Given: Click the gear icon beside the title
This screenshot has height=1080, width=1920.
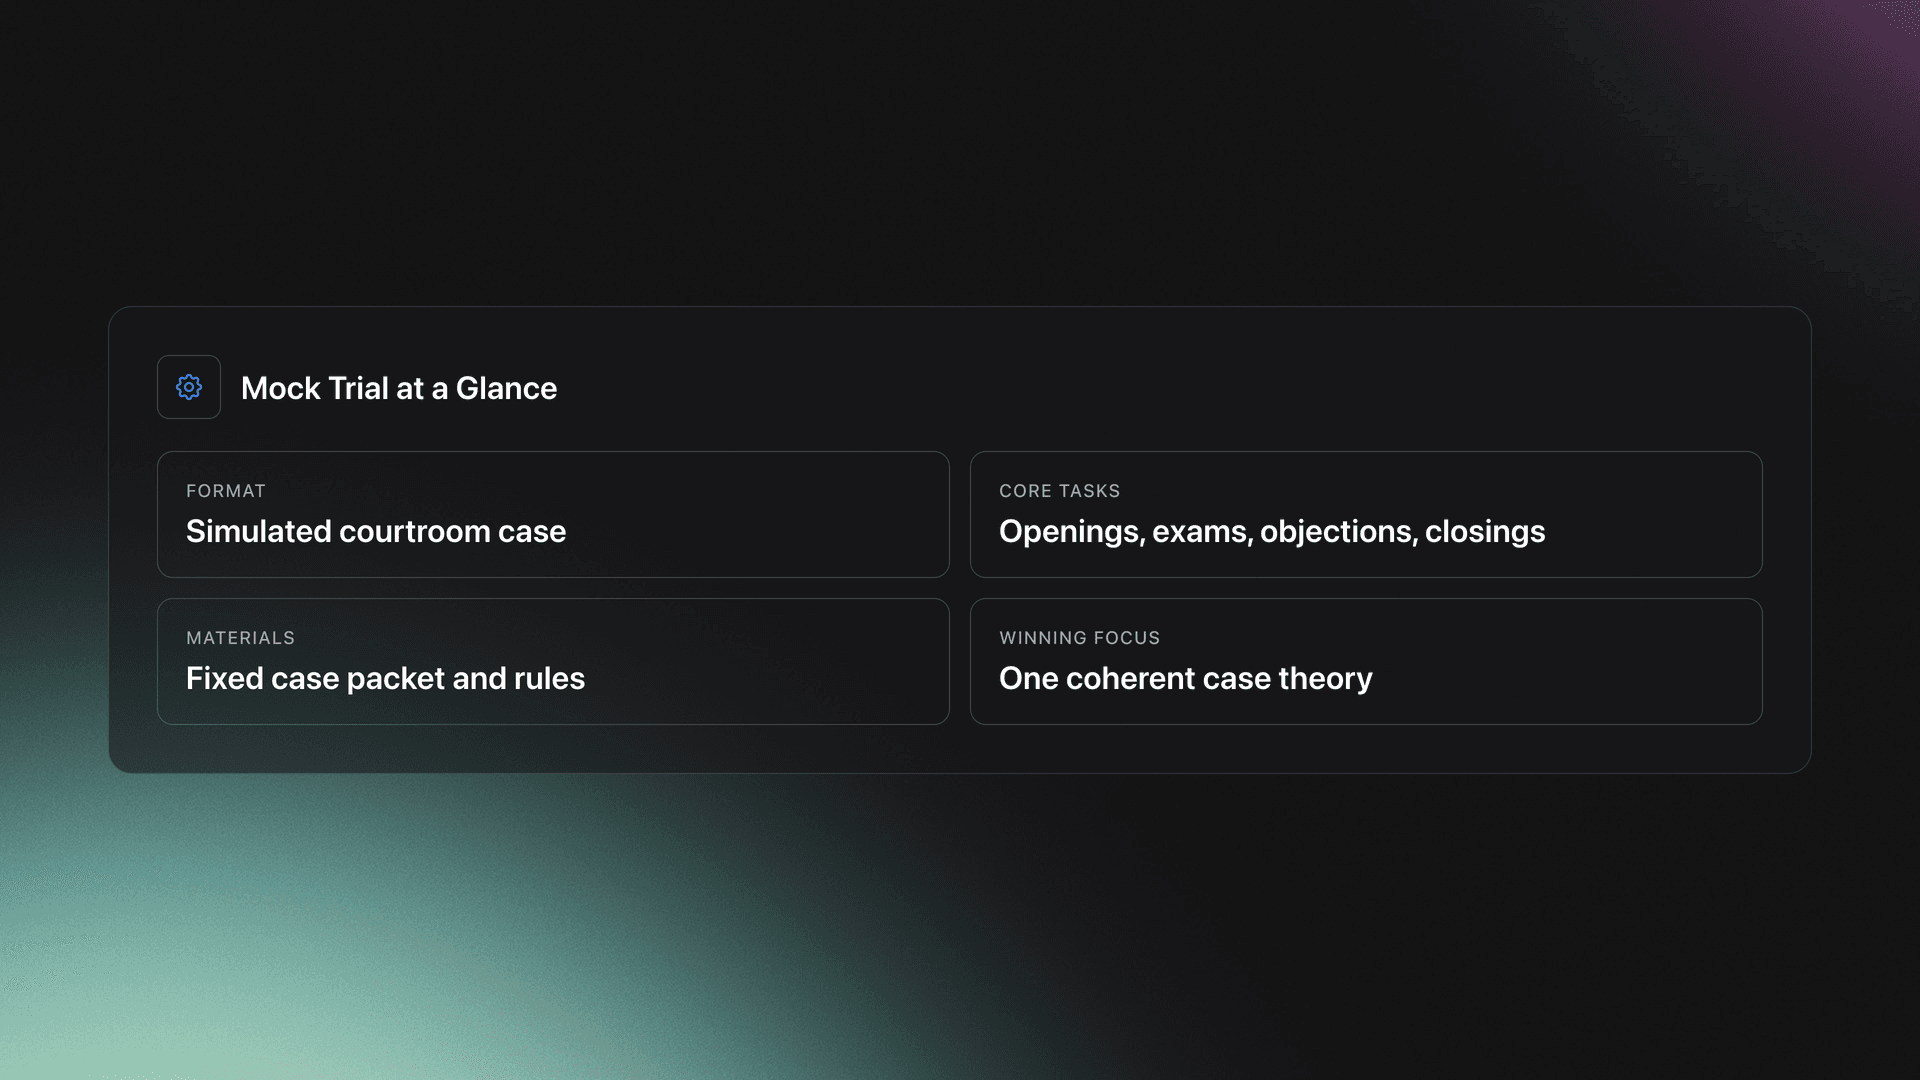Looking at the screenshot, I should (x=189, y=387).
